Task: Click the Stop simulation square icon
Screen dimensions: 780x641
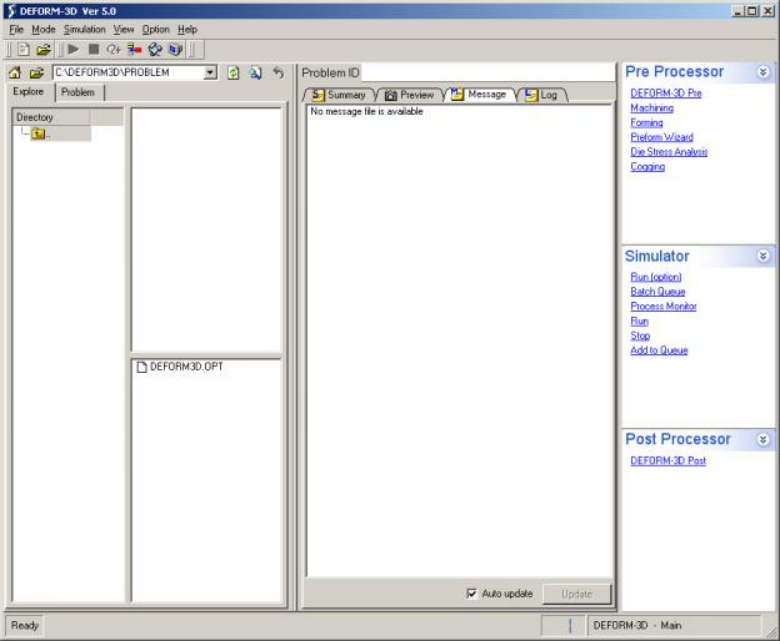Action: (x=94, y=49)
